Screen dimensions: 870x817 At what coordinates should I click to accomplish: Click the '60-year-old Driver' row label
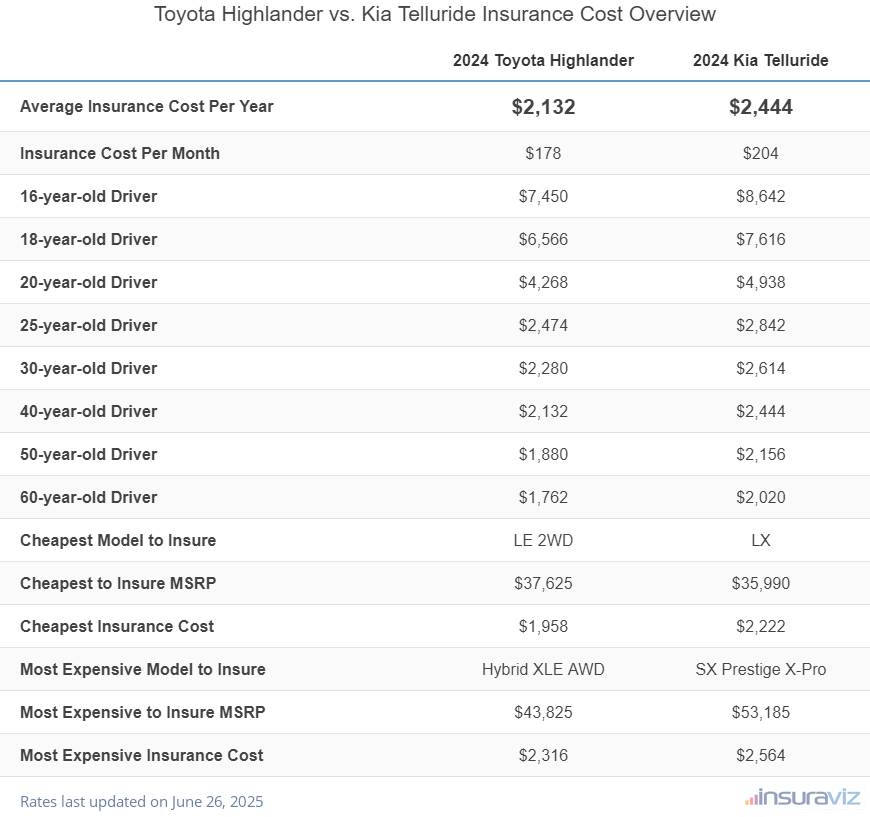[x=88, y=497]
